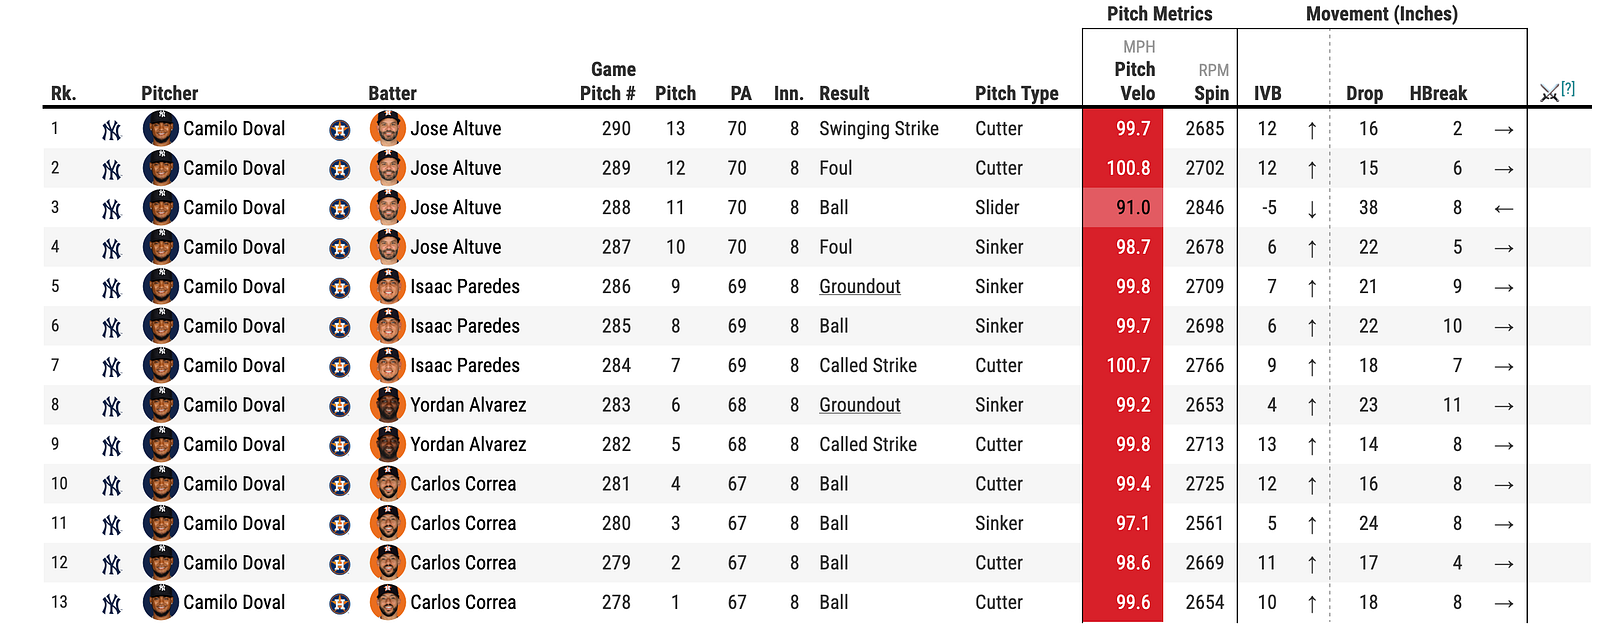Open the Groundout link for Yordan Alvarez

click(860, 405)
